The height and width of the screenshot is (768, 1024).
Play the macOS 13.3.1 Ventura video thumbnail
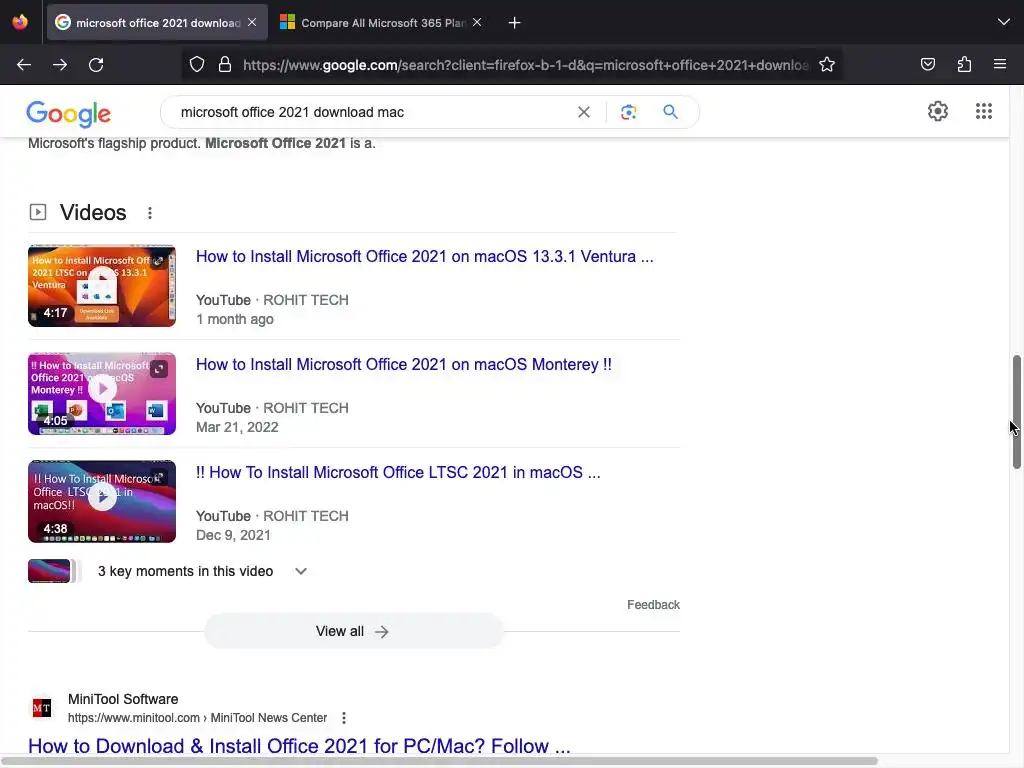102,285
